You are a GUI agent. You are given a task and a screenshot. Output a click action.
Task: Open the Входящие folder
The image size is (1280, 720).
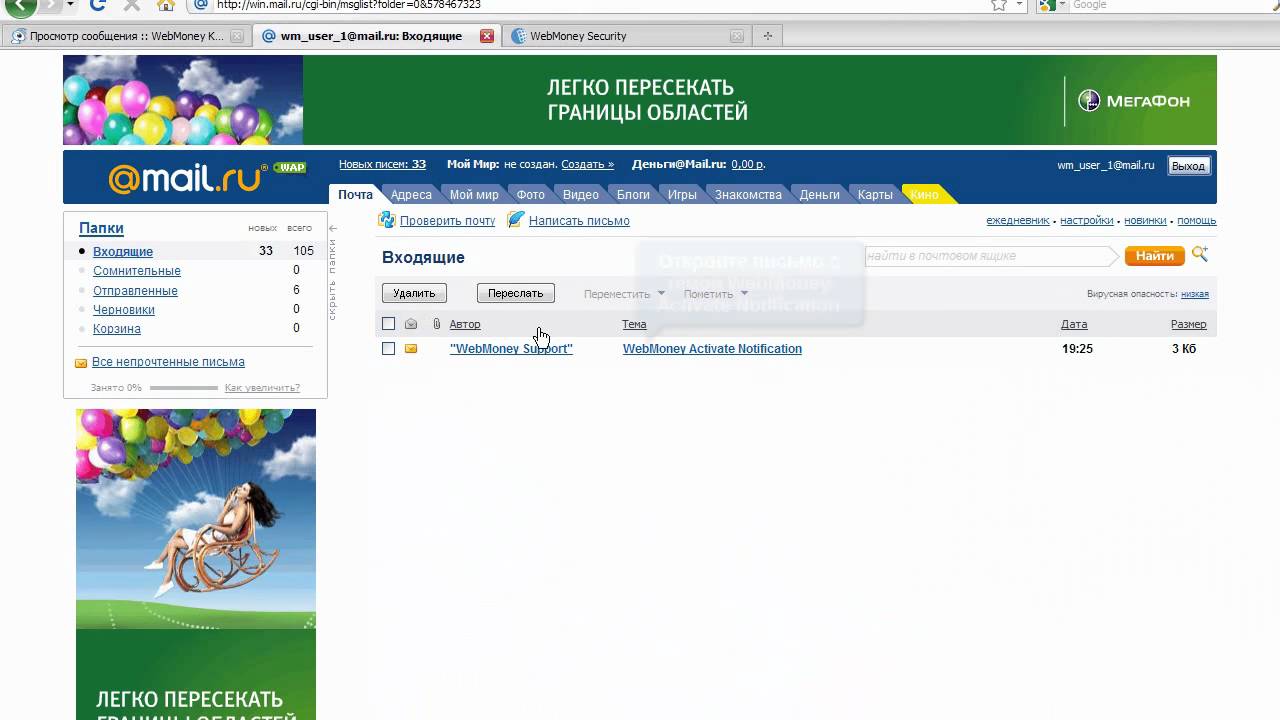(123, 252)
